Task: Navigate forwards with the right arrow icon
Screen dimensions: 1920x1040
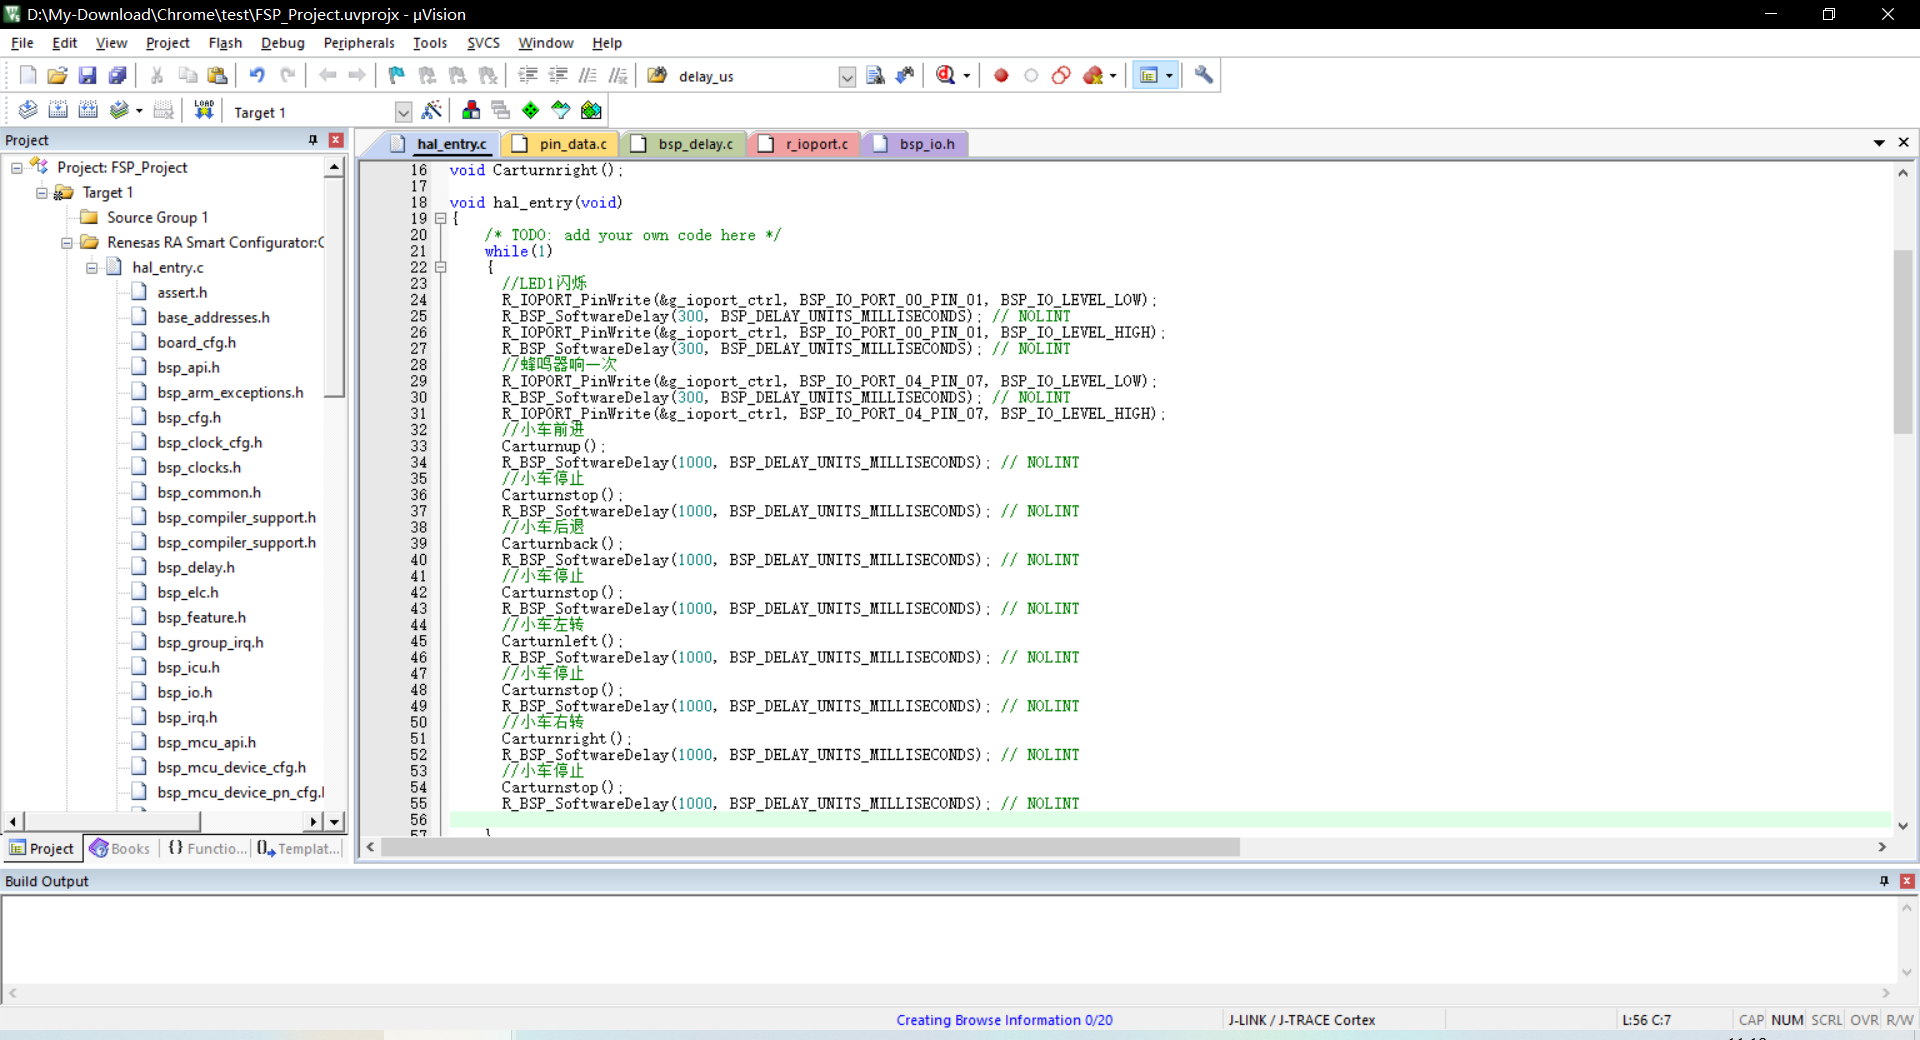Action: click(x=357, y=75)
